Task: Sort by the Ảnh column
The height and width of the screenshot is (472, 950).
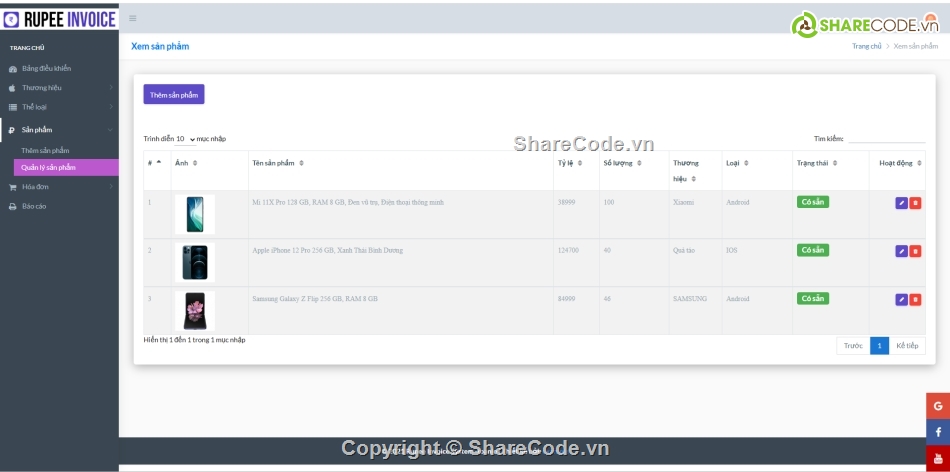Action: pyautogui.click(x=195, y=163)
